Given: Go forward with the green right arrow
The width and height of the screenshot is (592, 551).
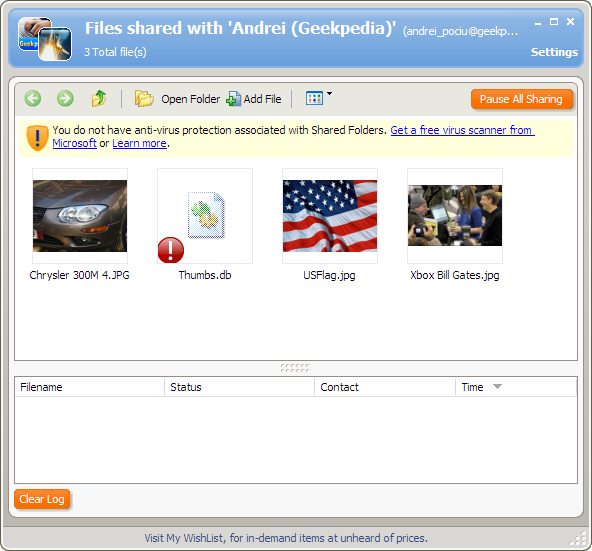Looking at the screenshot, I should [65, 99].
